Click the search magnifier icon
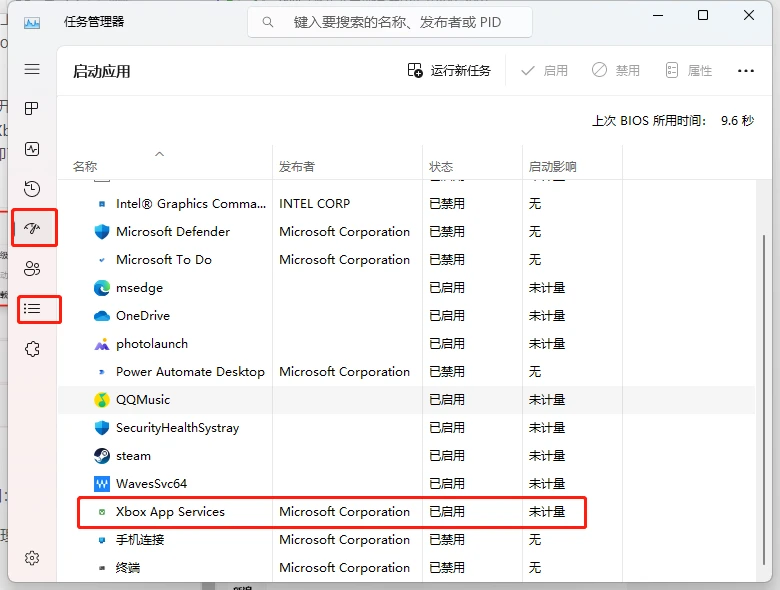The width and height of the screenshot is (780, 590). (268, 22)
